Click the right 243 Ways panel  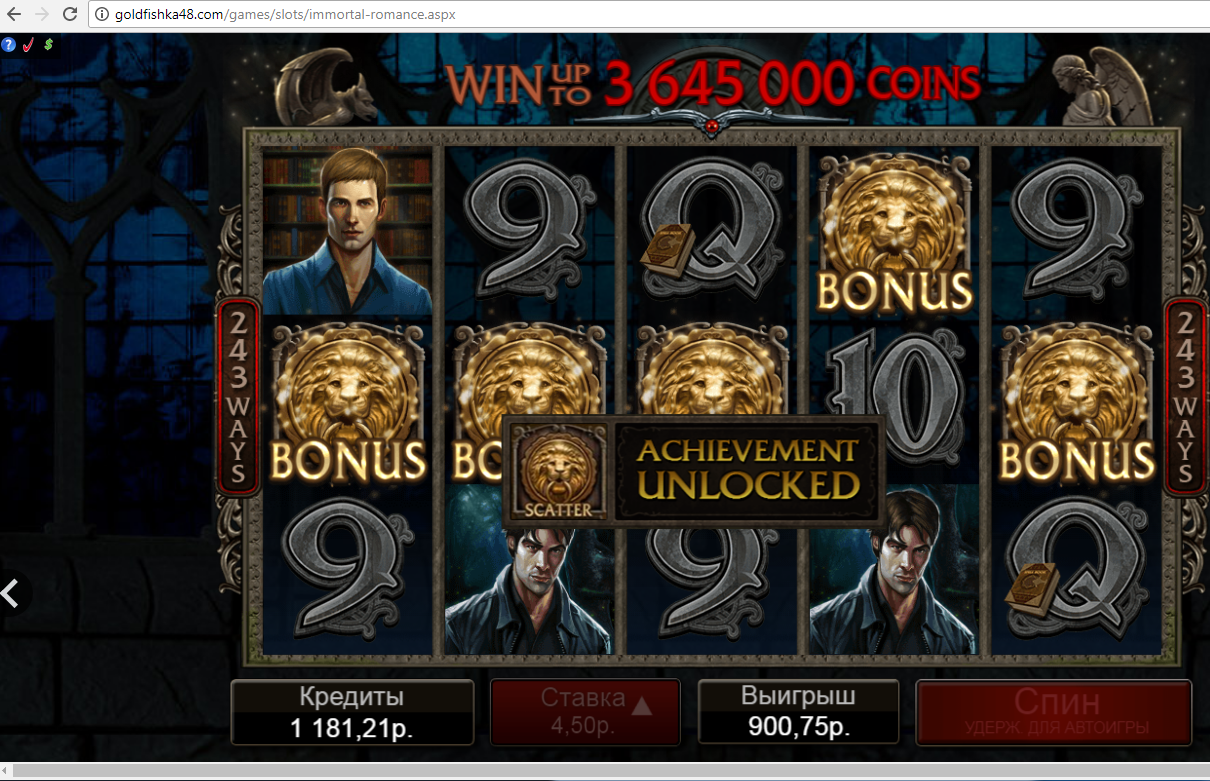coord(1185,396)
